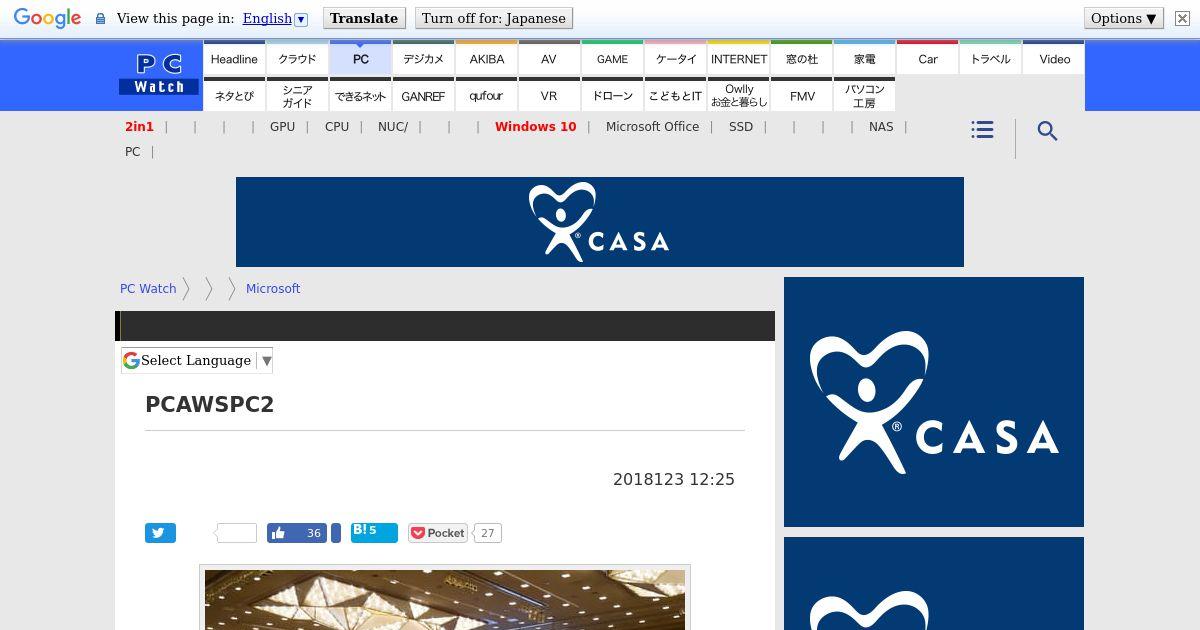Open the クラウド tab

point(297,59)
